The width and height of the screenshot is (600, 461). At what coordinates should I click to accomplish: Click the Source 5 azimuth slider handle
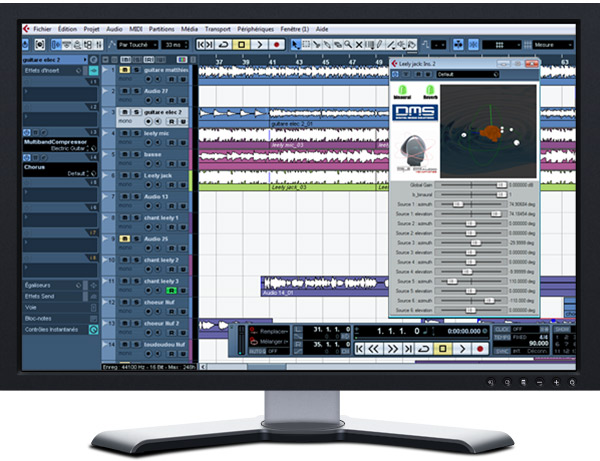pyautogui.click(x=452, y=281)
